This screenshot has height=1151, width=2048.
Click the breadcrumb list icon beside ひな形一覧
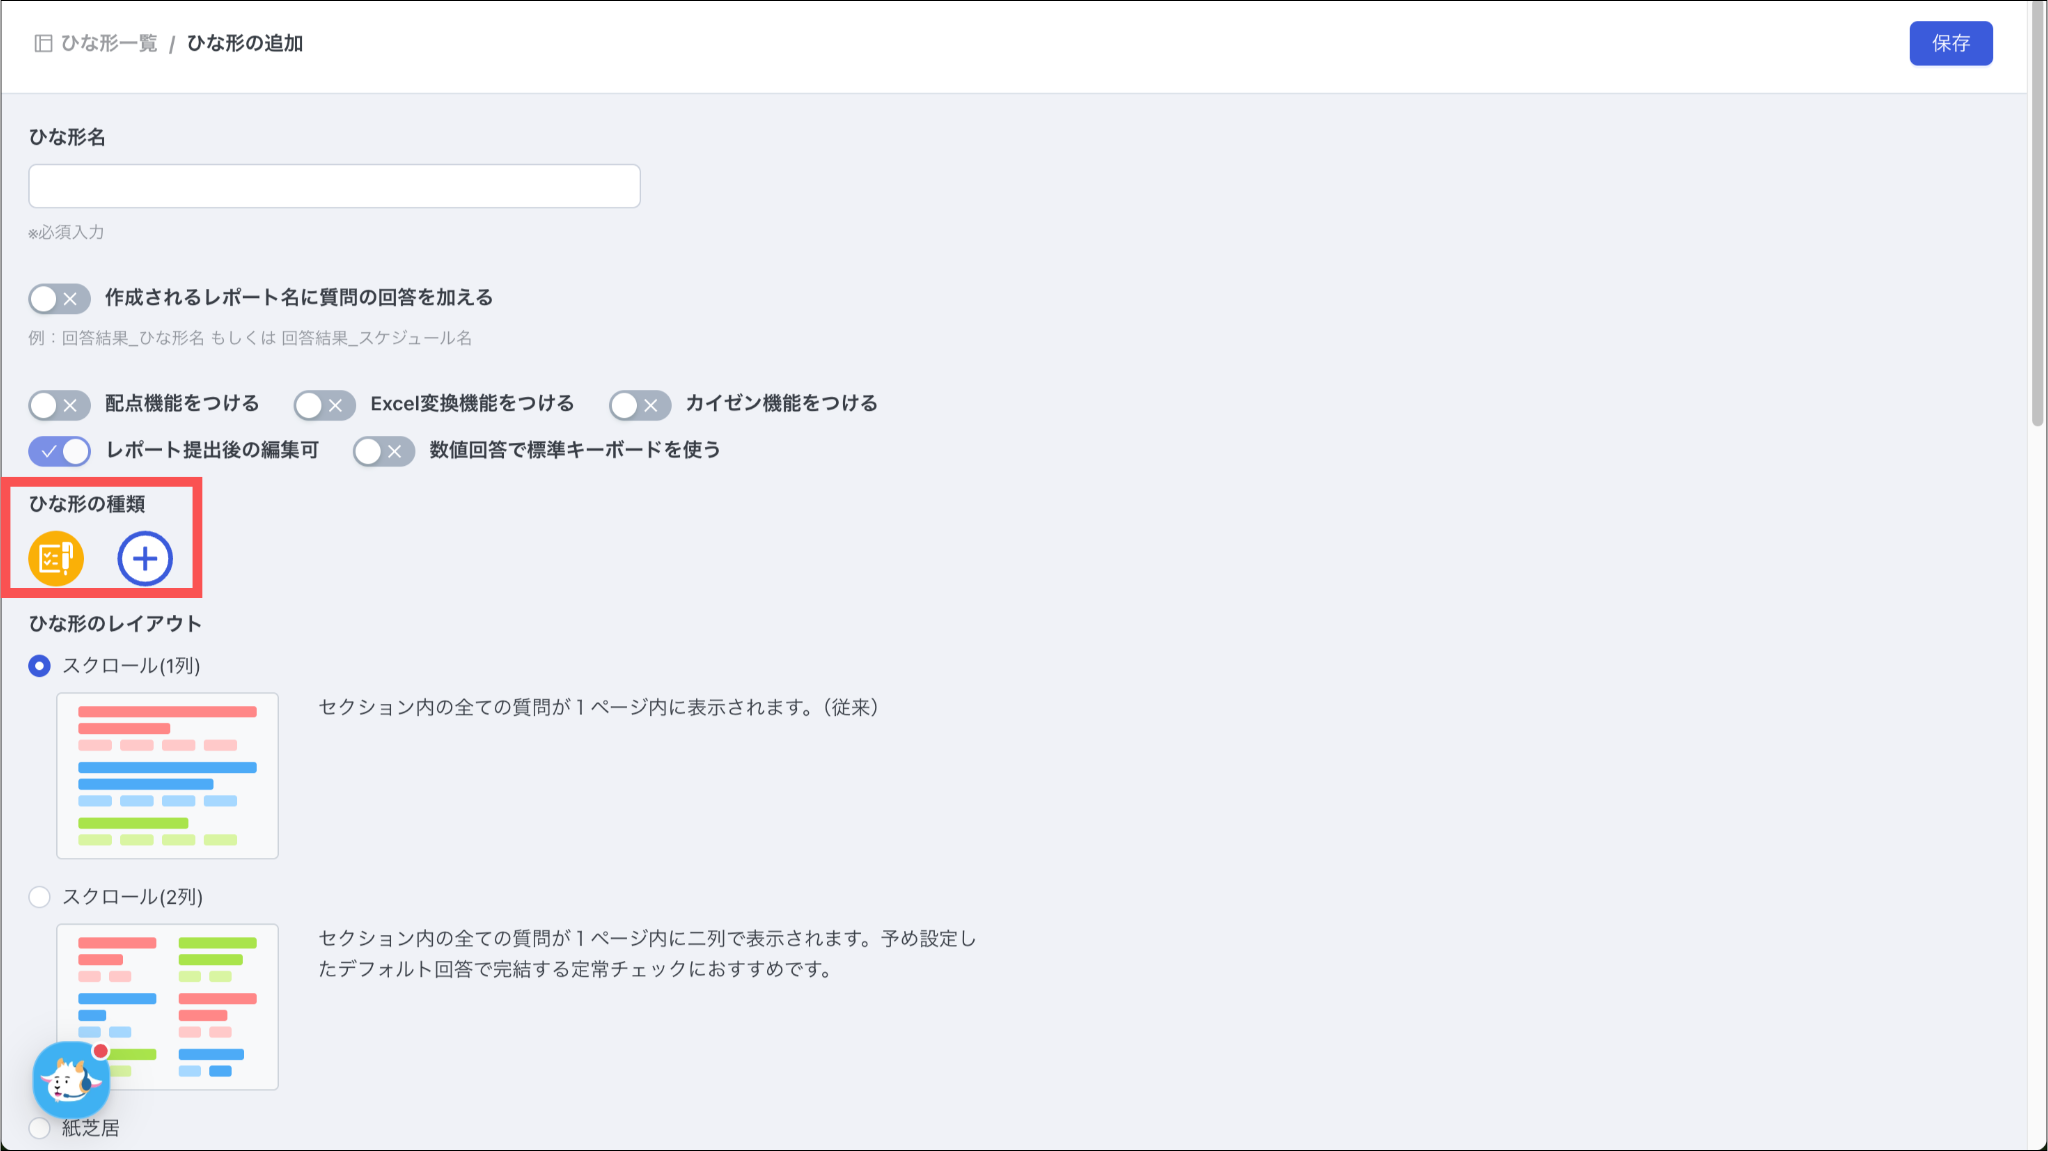click(43, 43)
